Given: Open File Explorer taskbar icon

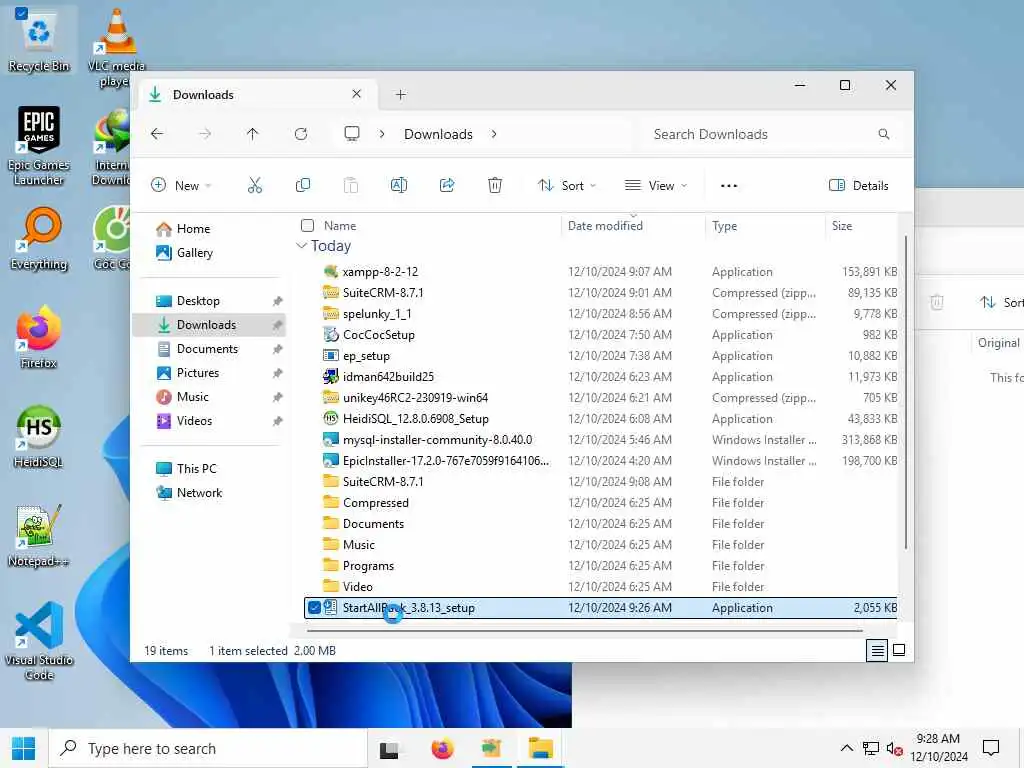Looking at the screenshot, I should click(x=540, y=748).
